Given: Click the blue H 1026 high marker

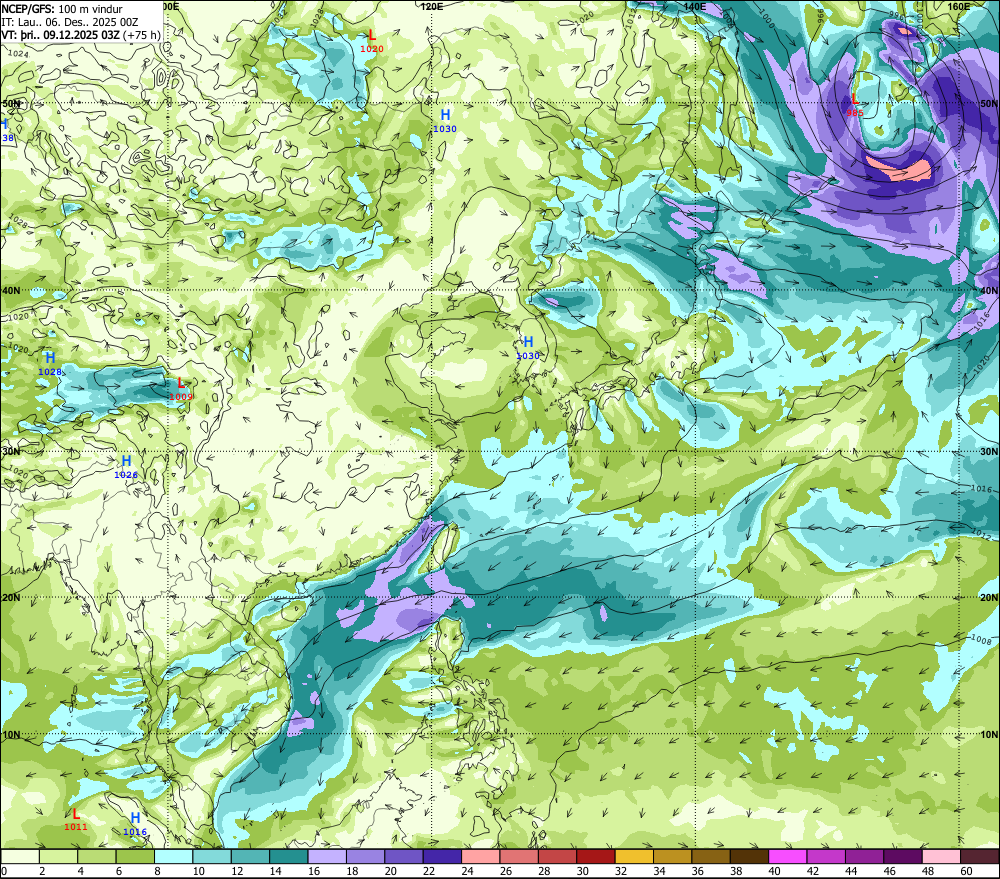Looking at the screenshot, I should click(126, 467).
